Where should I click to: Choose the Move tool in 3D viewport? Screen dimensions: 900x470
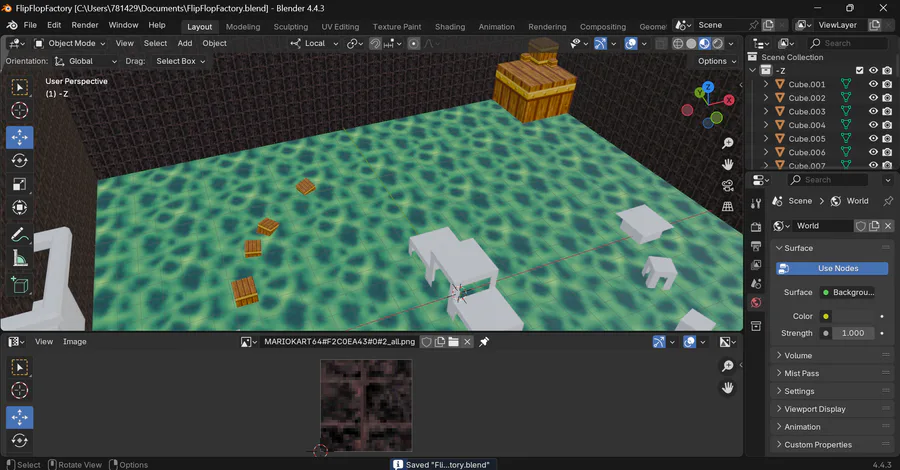20,138
